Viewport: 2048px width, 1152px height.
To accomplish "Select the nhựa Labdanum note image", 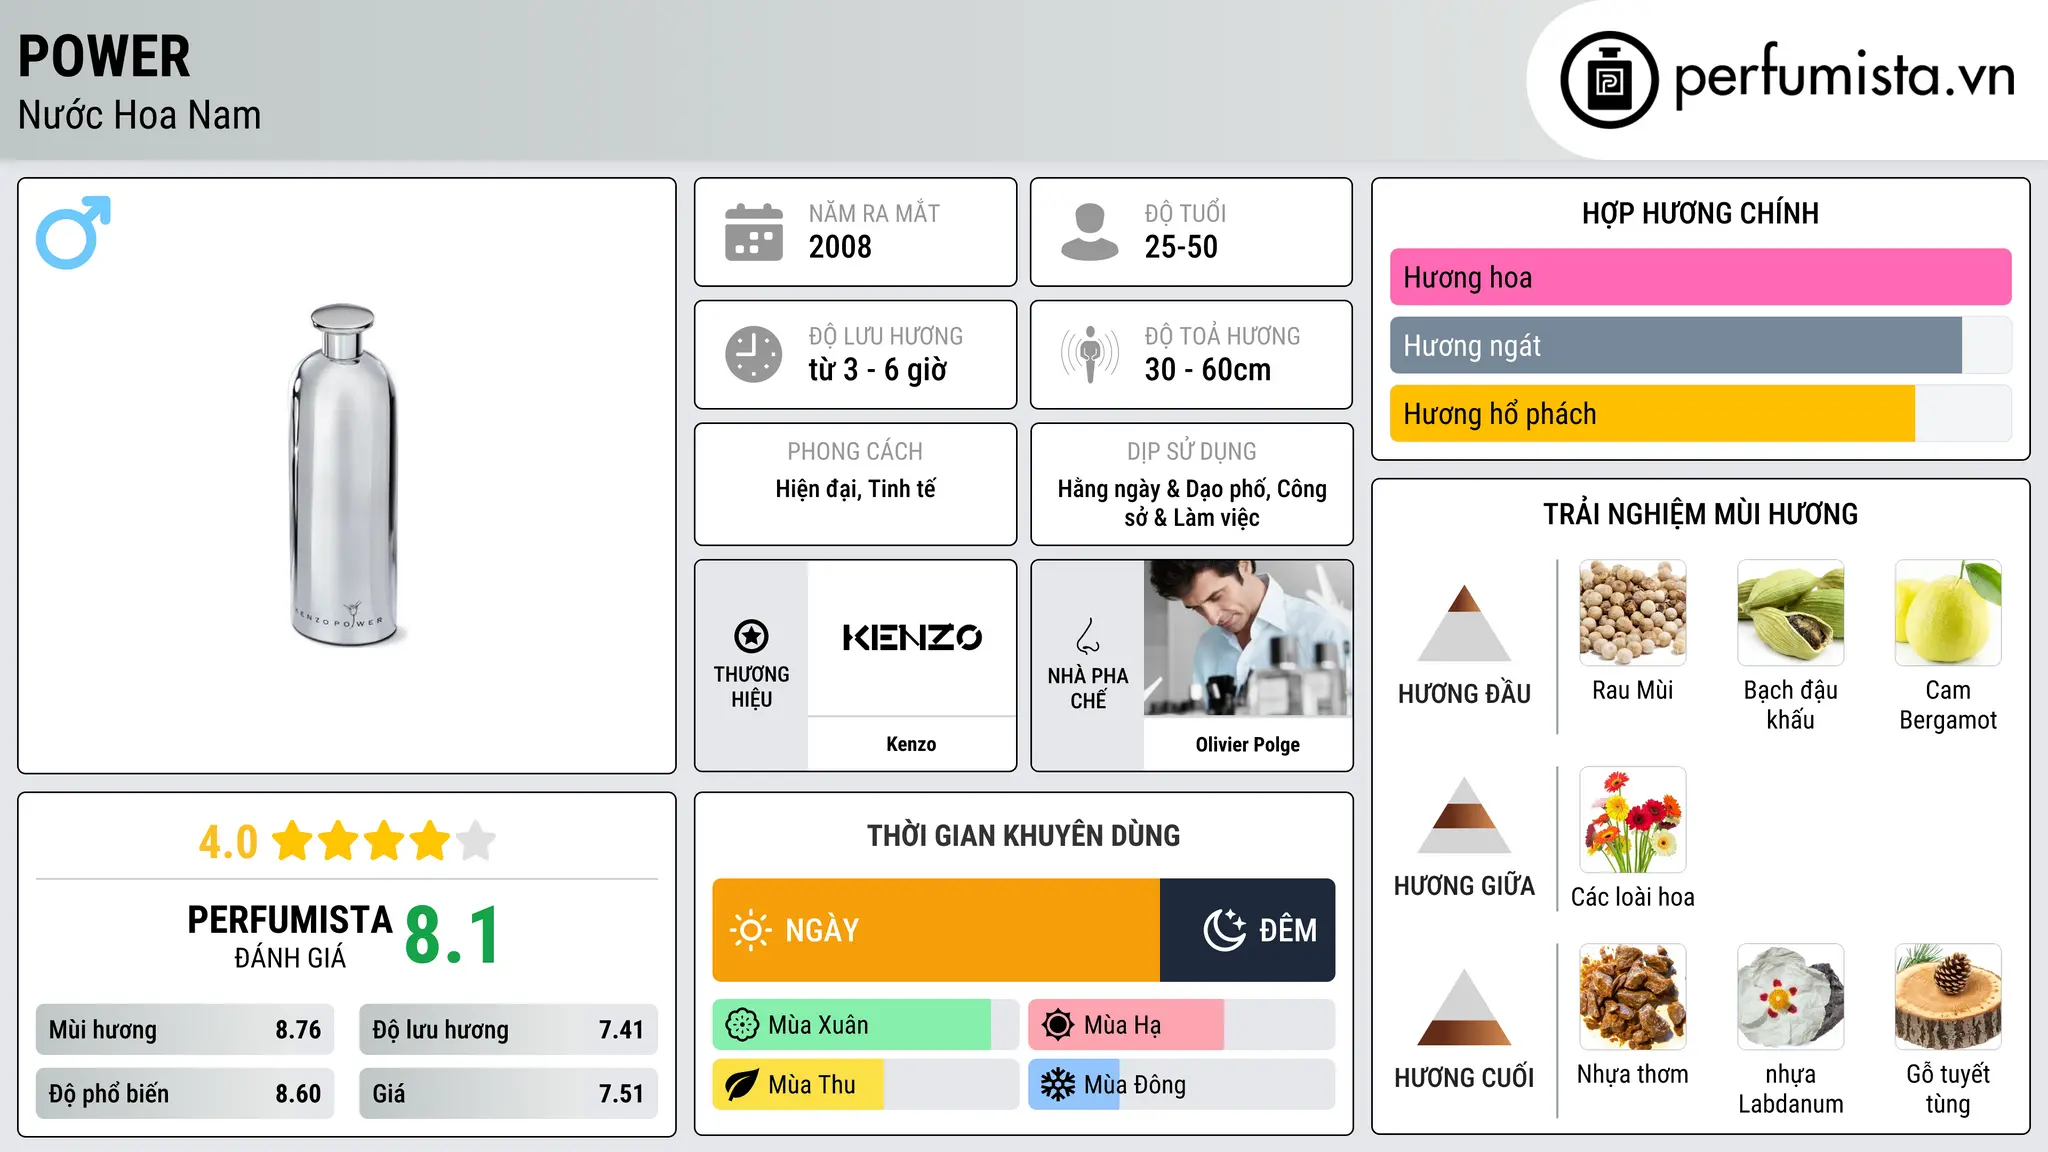I will pos(1790,996).
